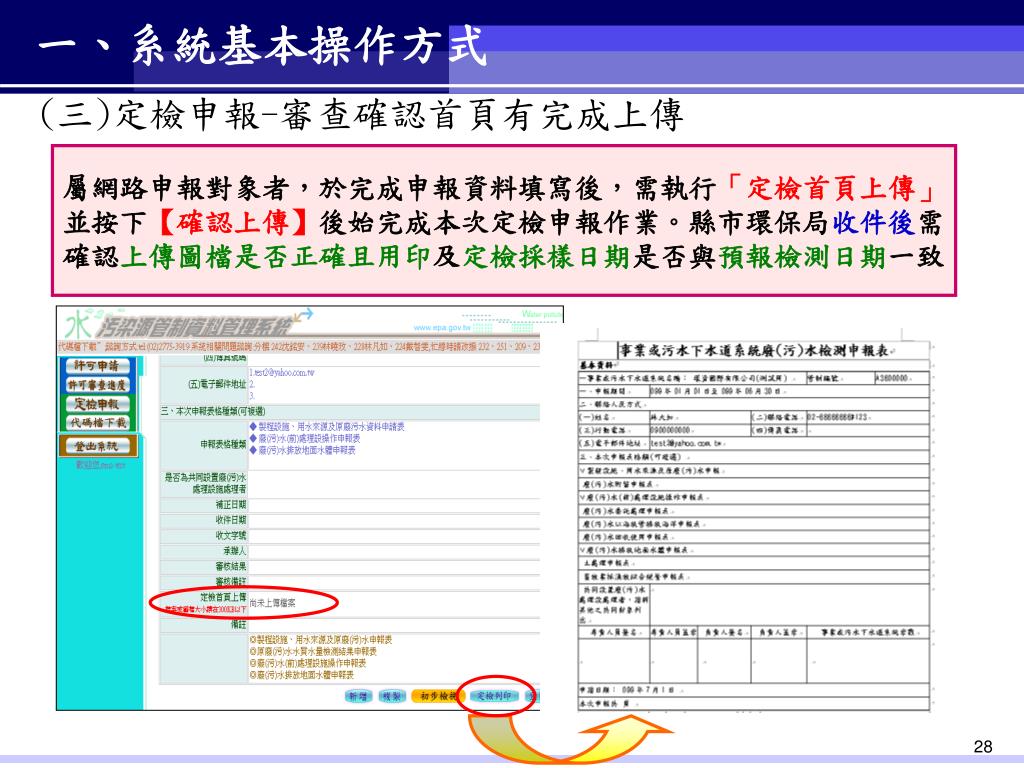Click the 補正日期 row label

(231, 505)
